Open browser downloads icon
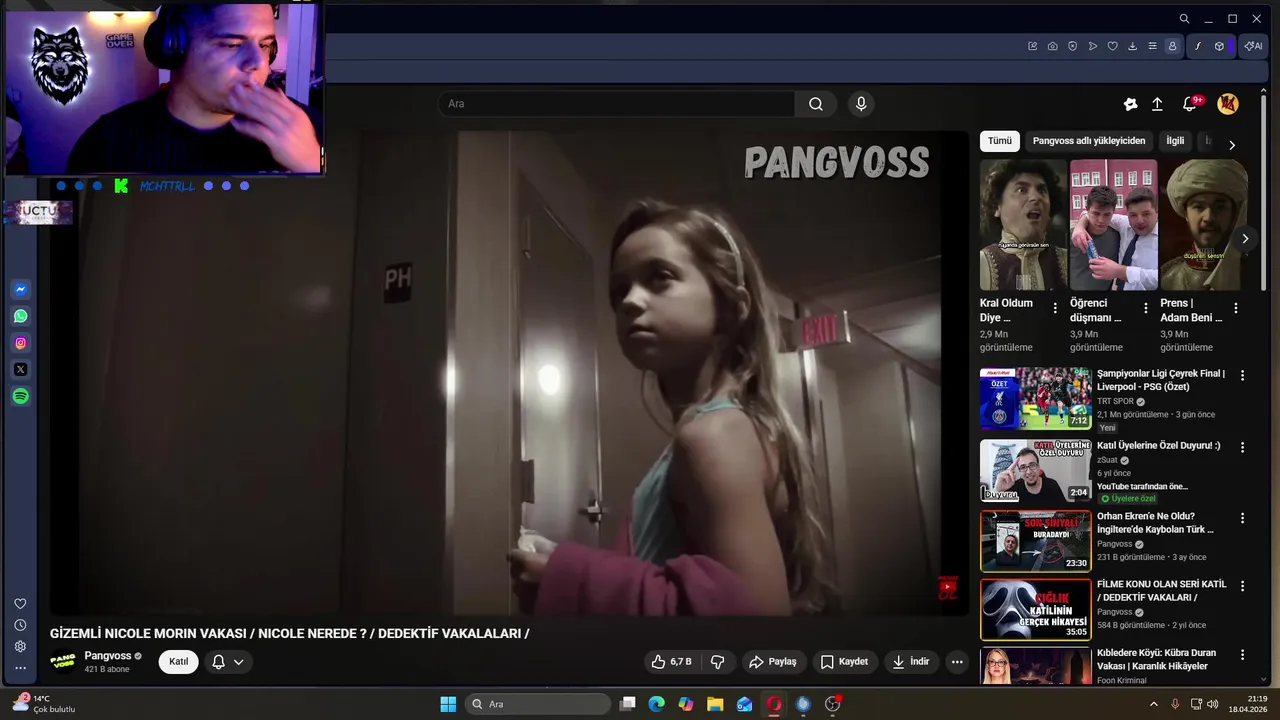The height and width of the screenshot is (720, 1280). pyautogui.click(x=1132, y=46)
